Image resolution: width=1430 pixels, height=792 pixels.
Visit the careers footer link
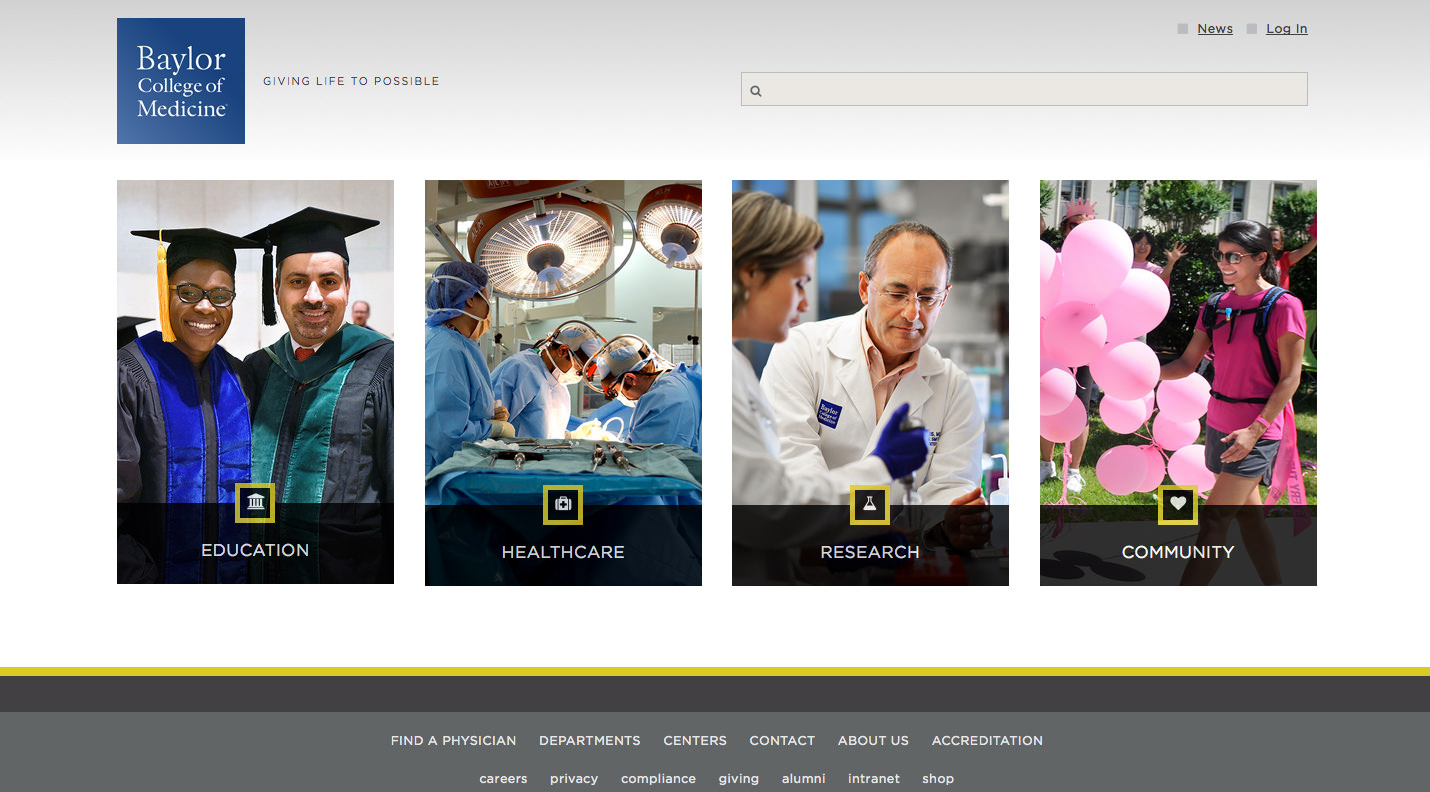pos(503,779)
